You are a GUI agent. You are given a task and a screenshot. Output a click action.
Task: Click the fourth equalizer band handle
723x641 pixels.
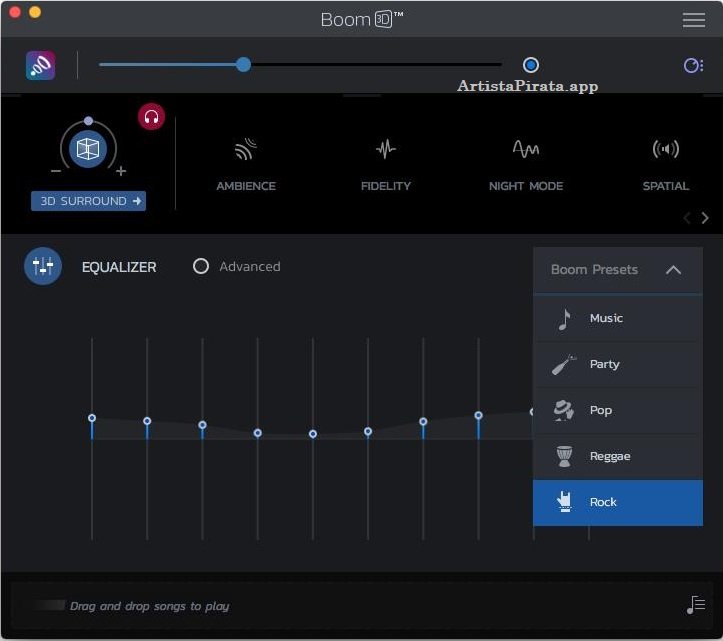[x=258, y=433]
